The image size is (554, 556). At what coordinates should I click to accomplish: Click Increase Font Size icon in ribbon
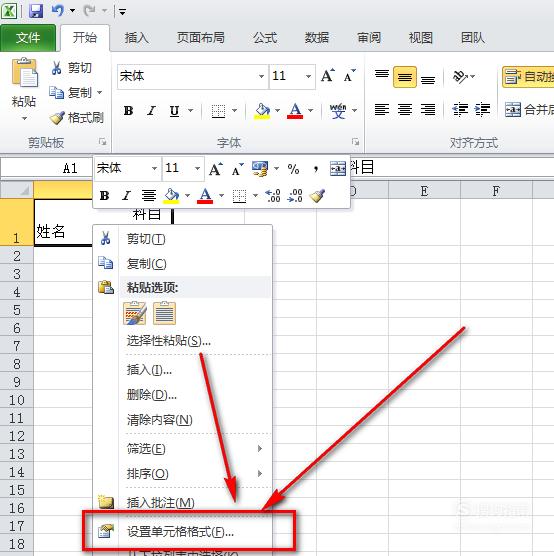coord(328,76)
